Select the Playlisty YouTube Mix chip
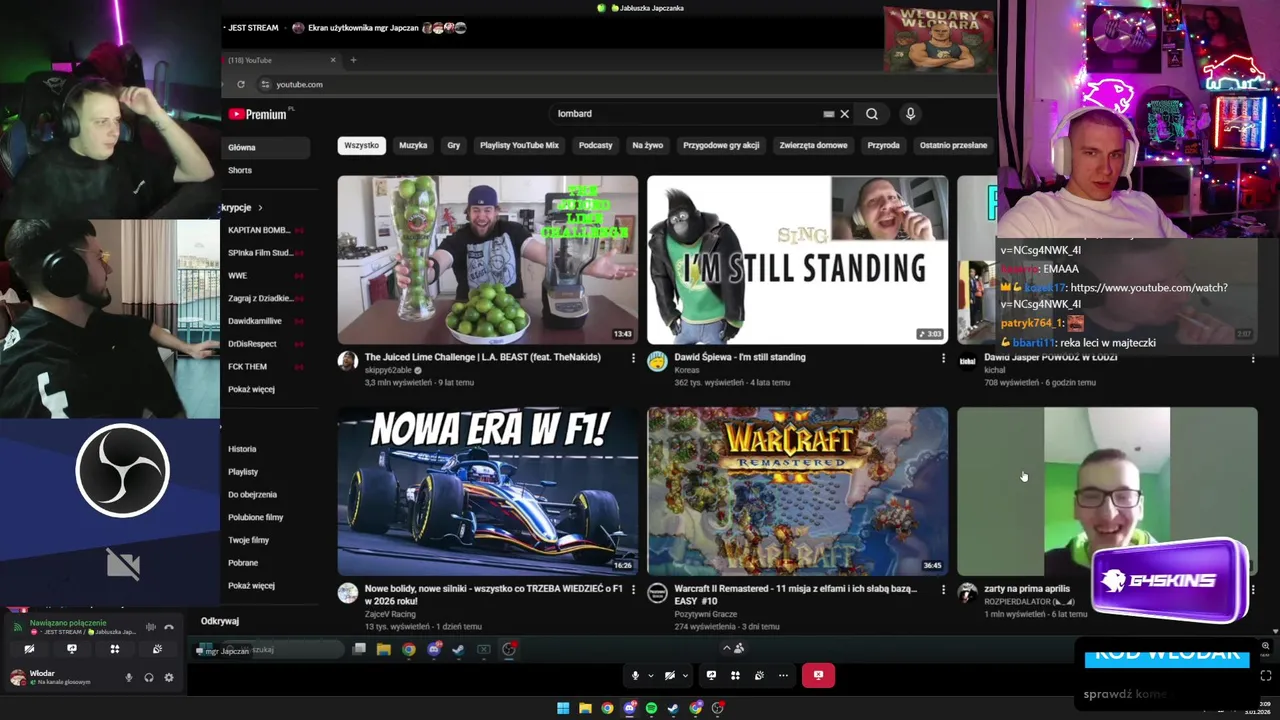Screen dimensions: 1280x720 pyautogui.click(x=519, y=145)
